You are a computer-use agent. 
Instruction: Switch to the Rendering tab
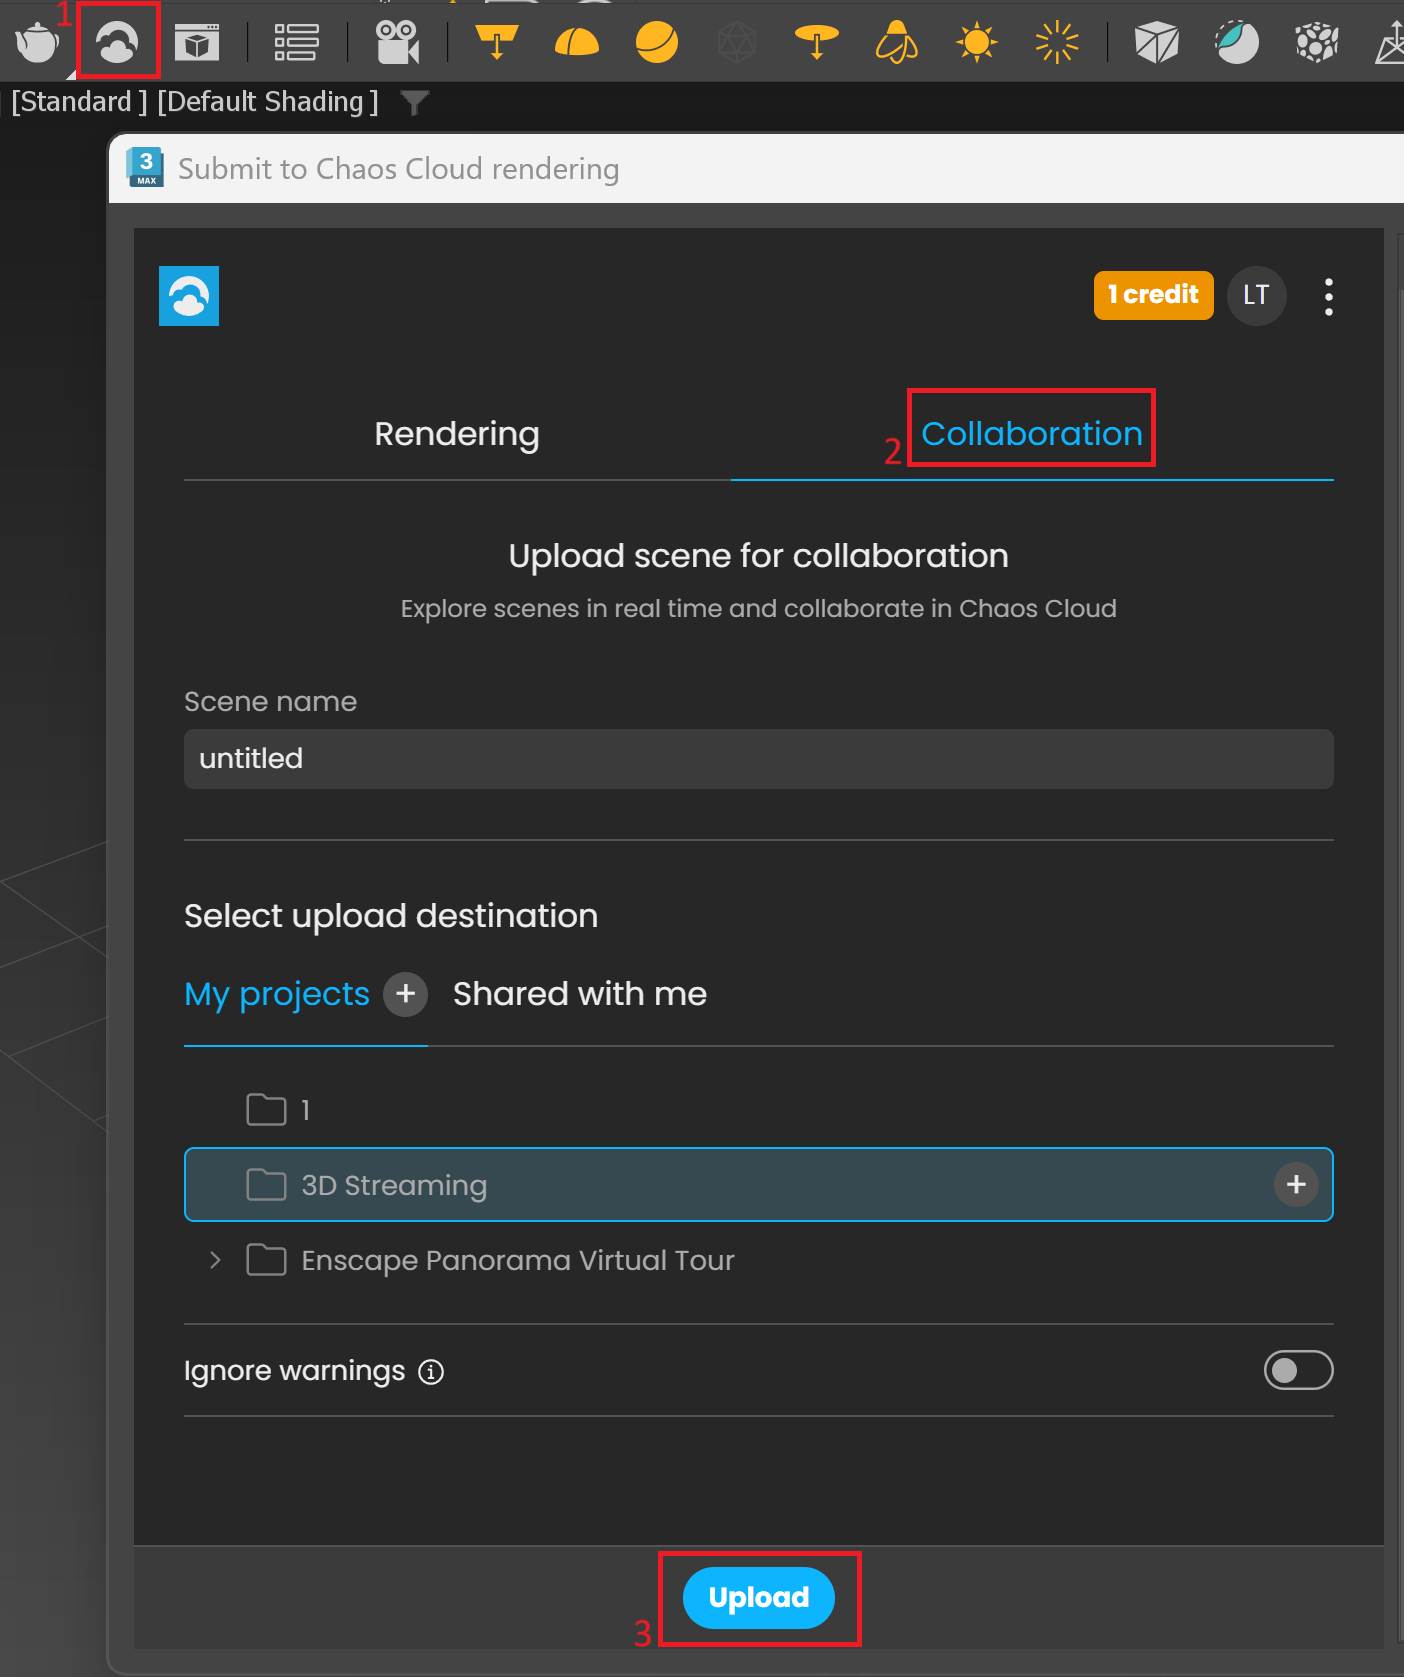tap(457, 434)
